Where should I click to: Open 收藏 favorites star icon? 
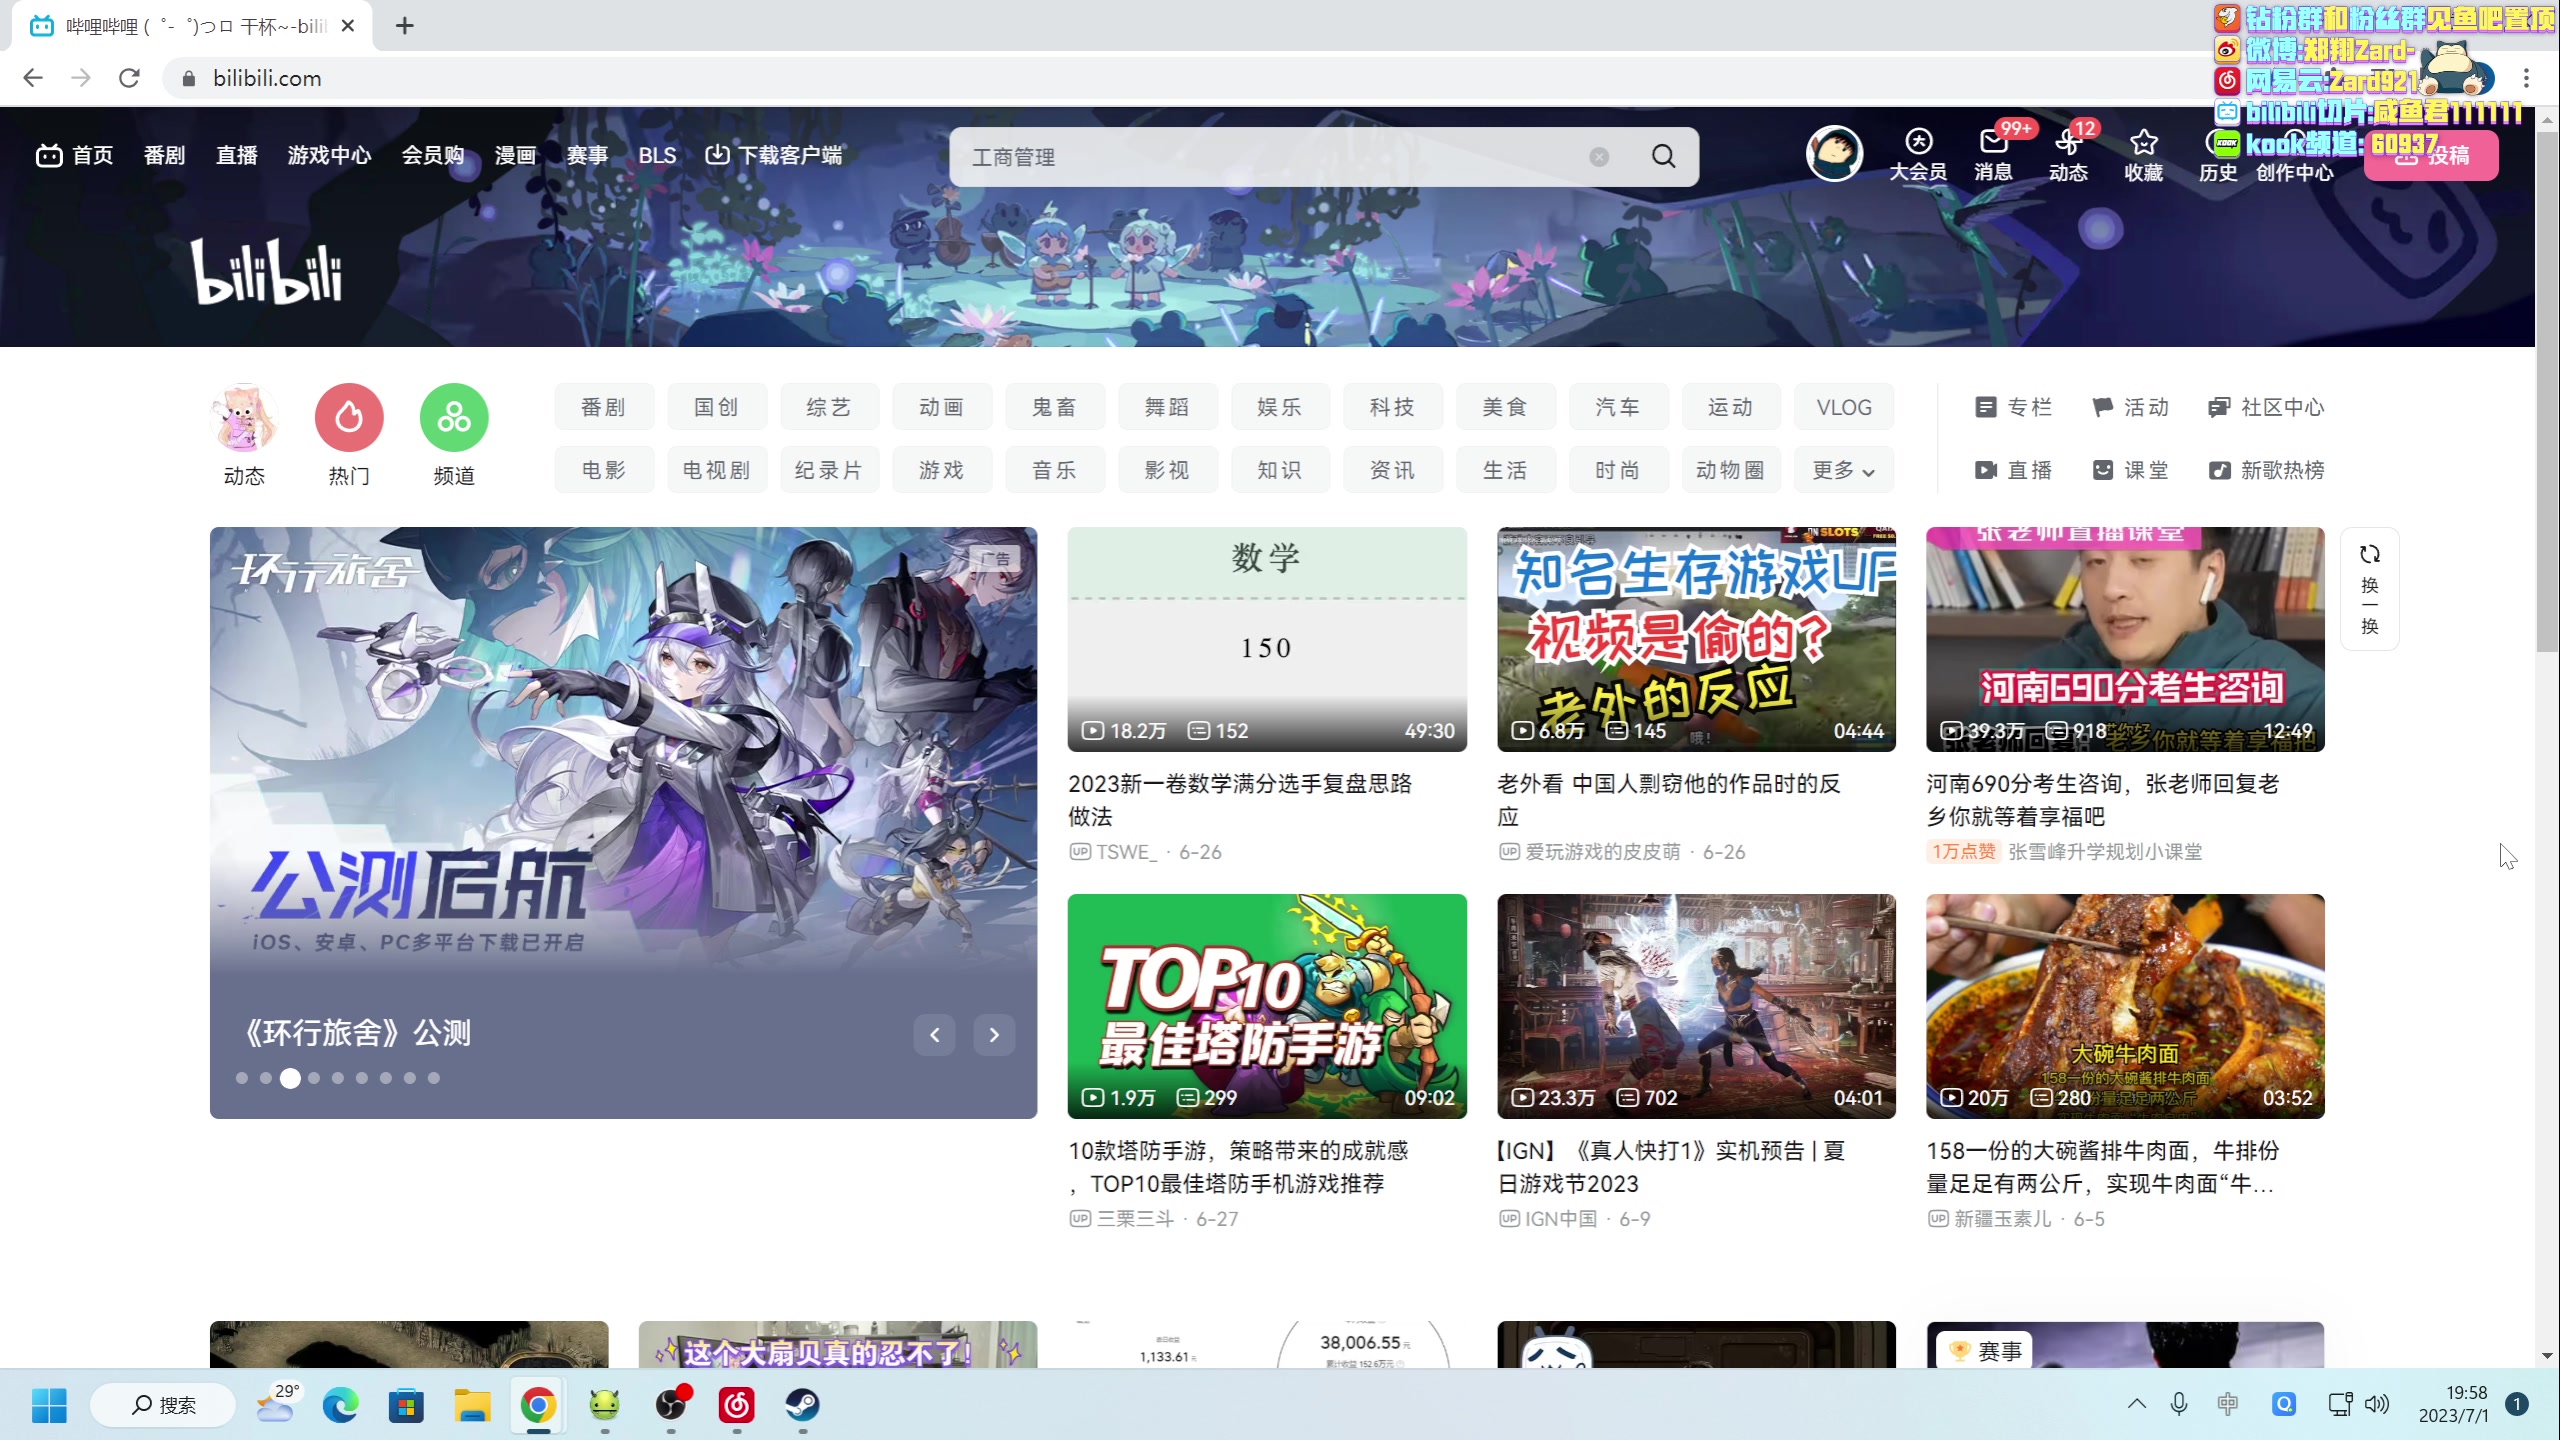[x=2143, y=142]
